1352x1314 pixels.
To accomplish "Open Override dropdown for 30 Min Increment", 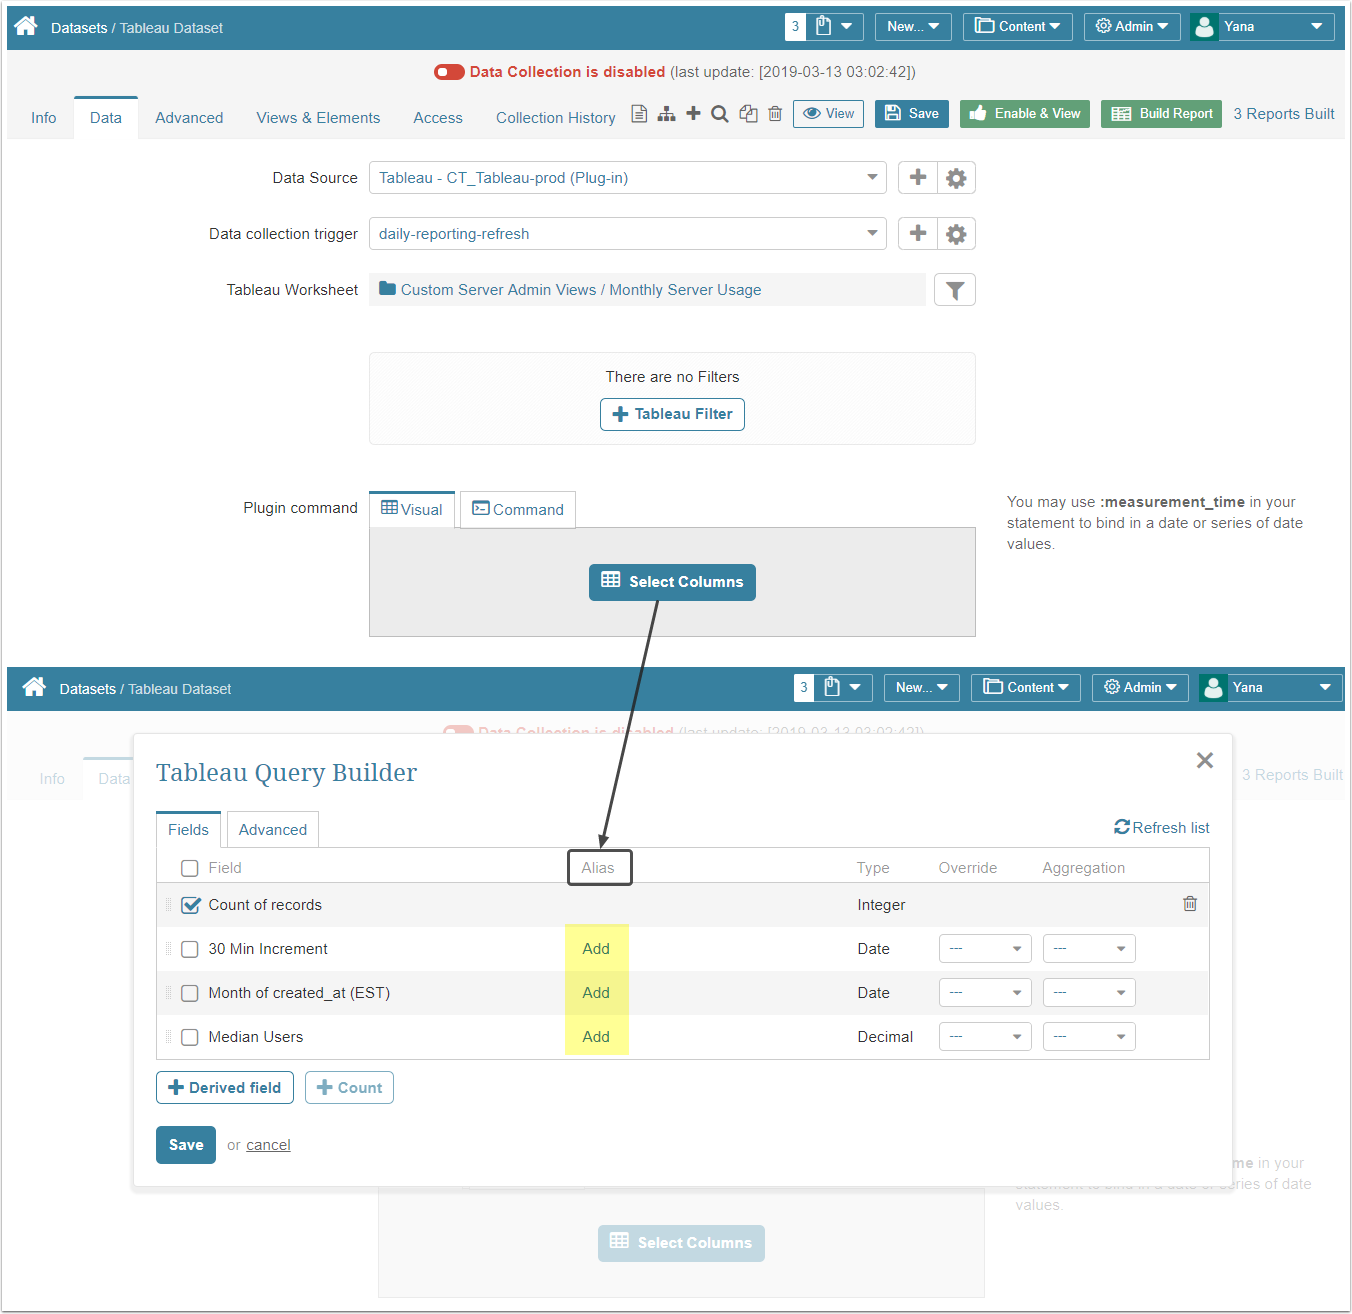I will (985, 949).
